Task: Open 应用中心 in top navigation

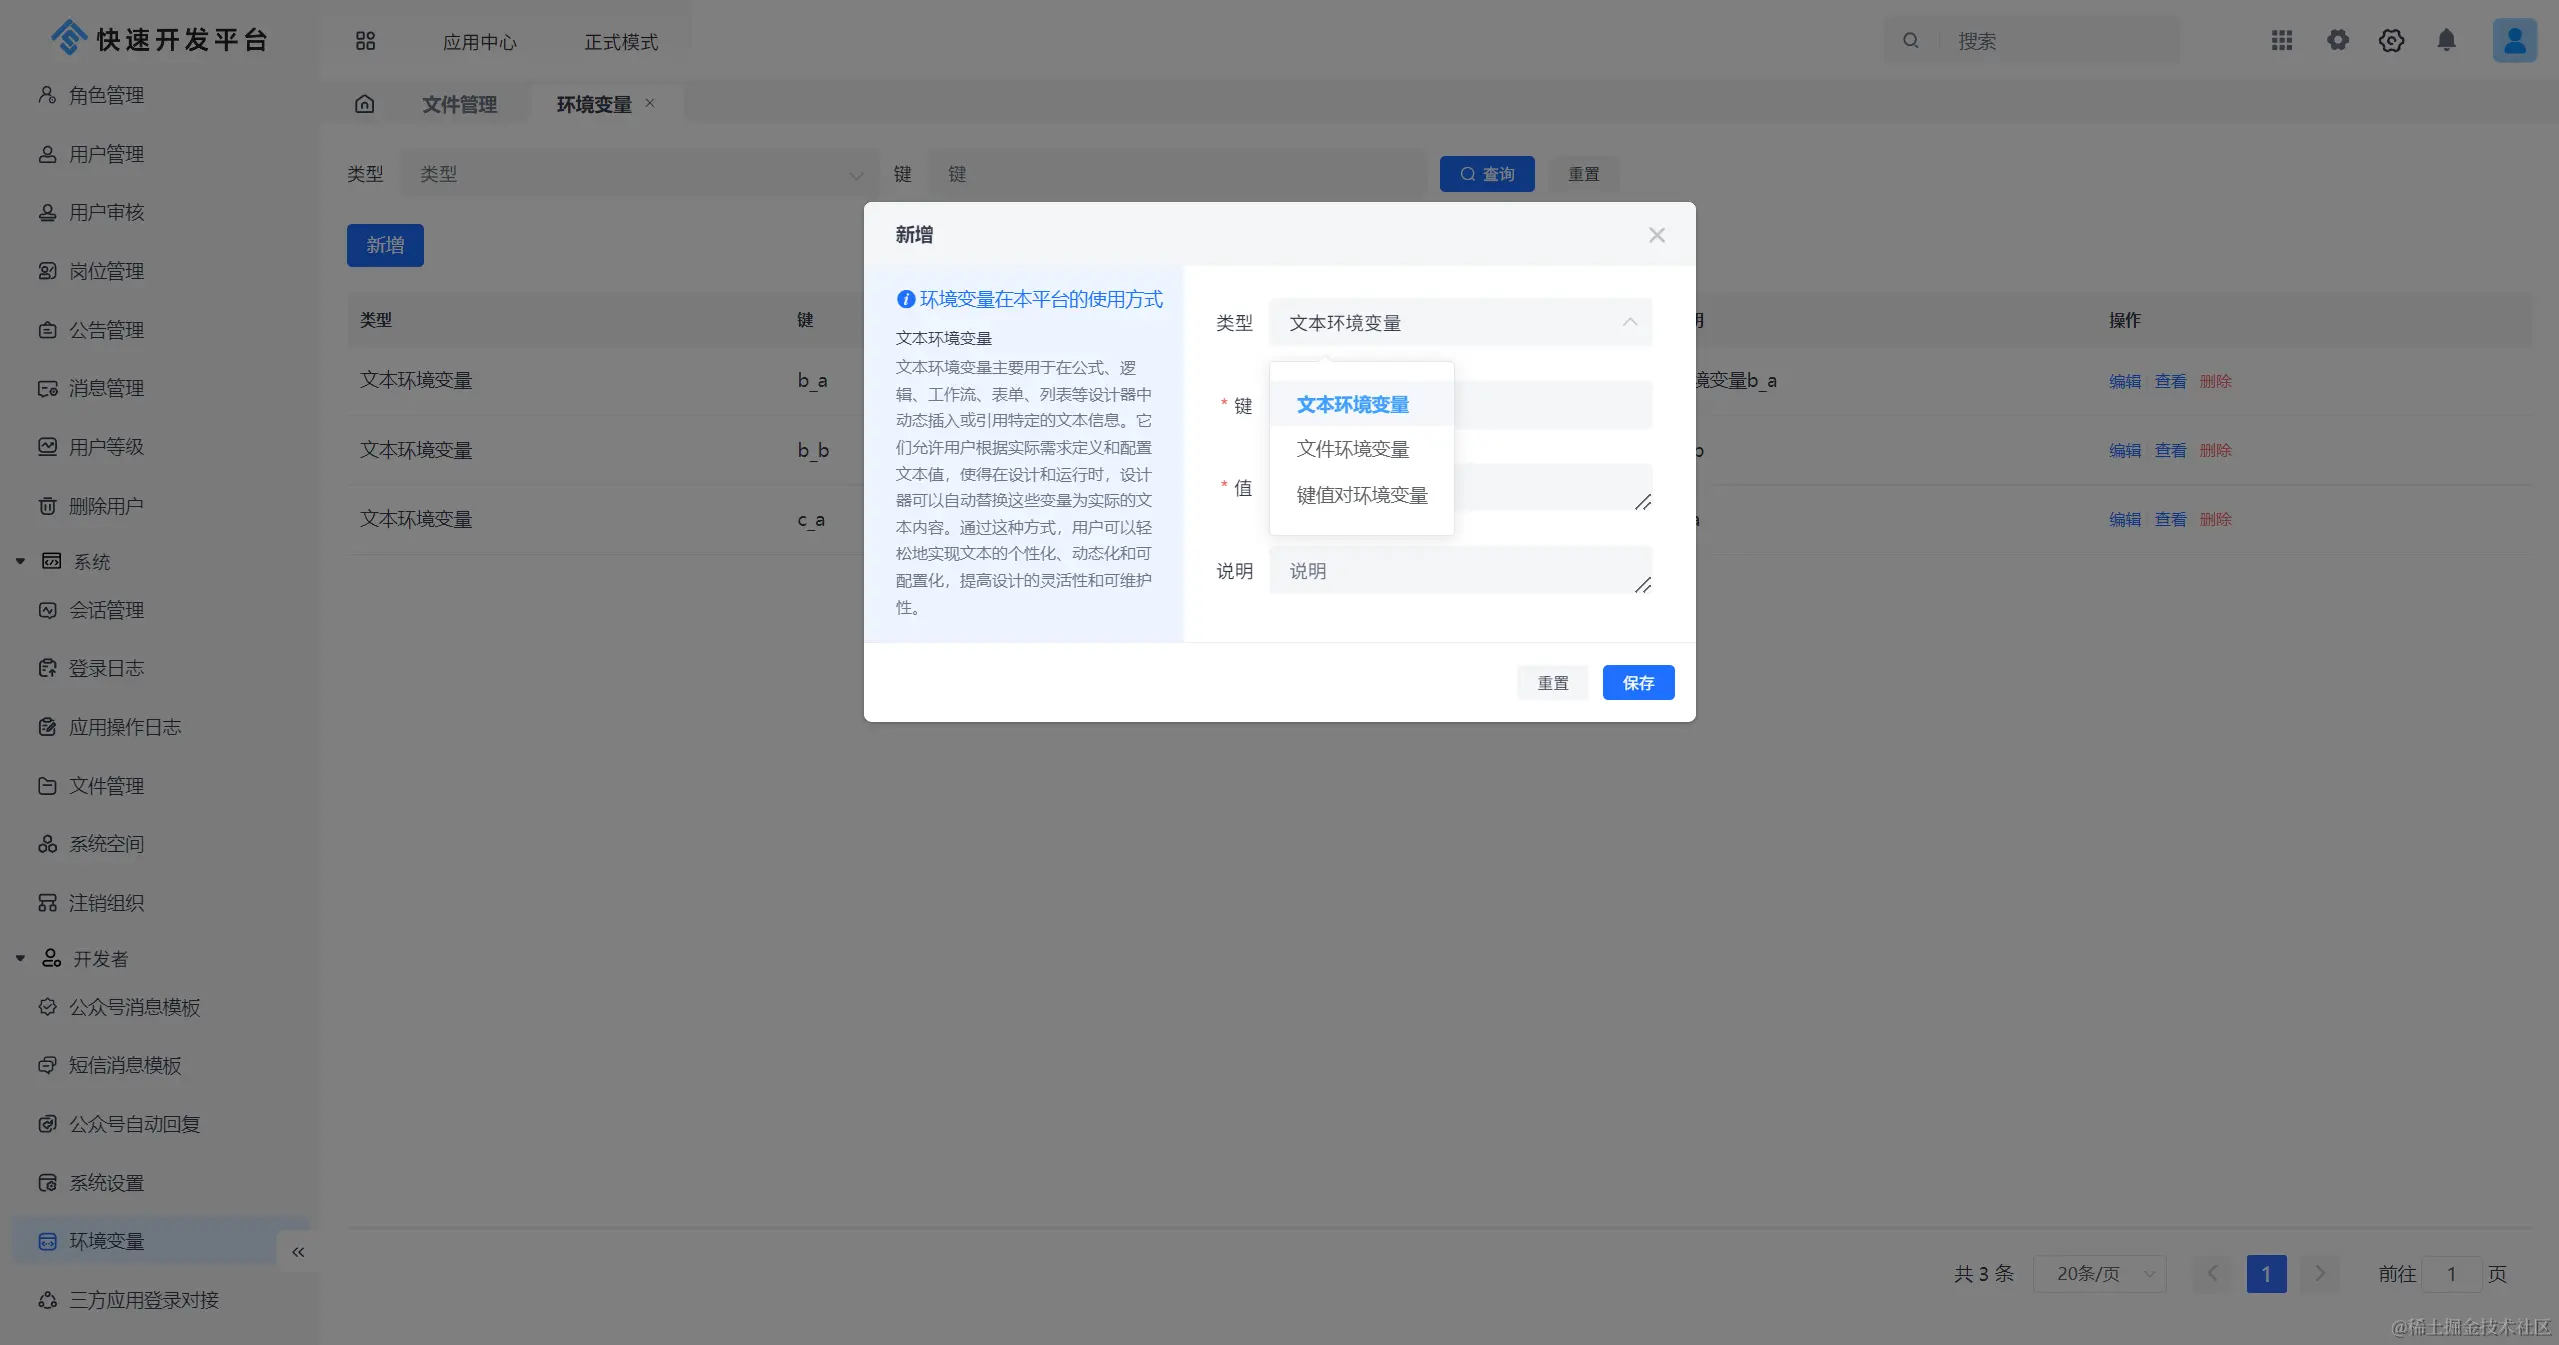Action: click(x=480, y=42)
